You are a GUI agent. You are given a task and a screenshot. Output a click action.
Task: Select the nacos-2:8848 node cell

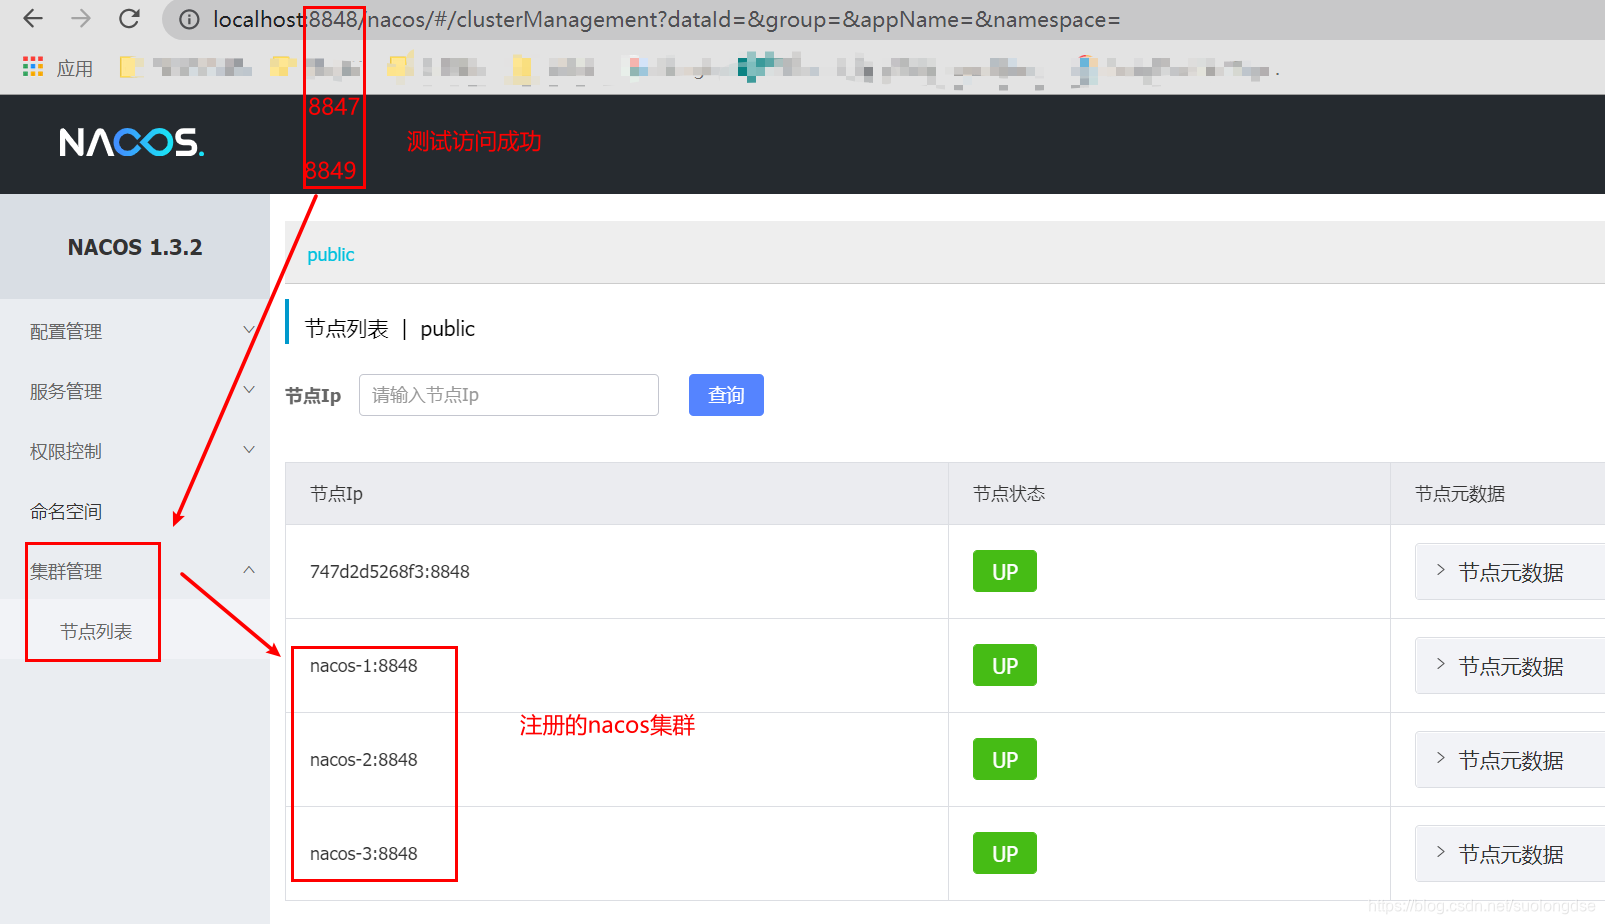616,760
